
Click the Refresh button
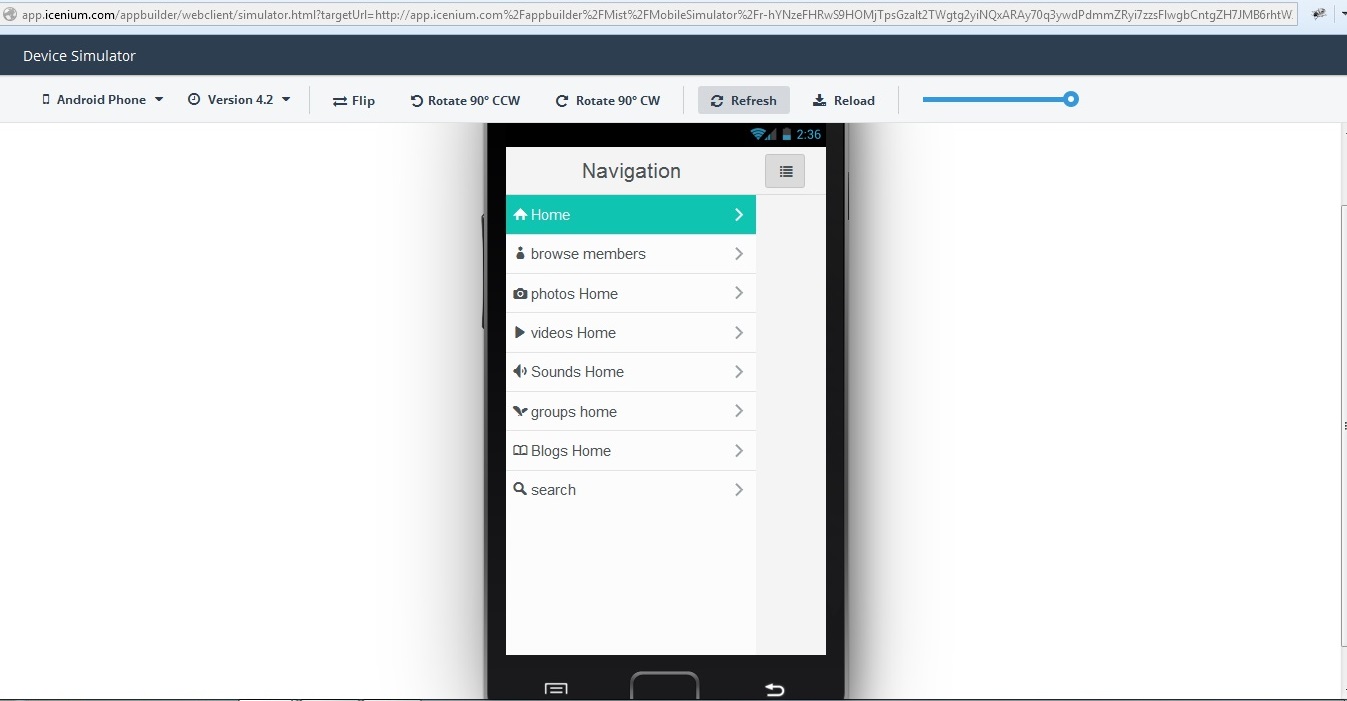pos(744,101)
